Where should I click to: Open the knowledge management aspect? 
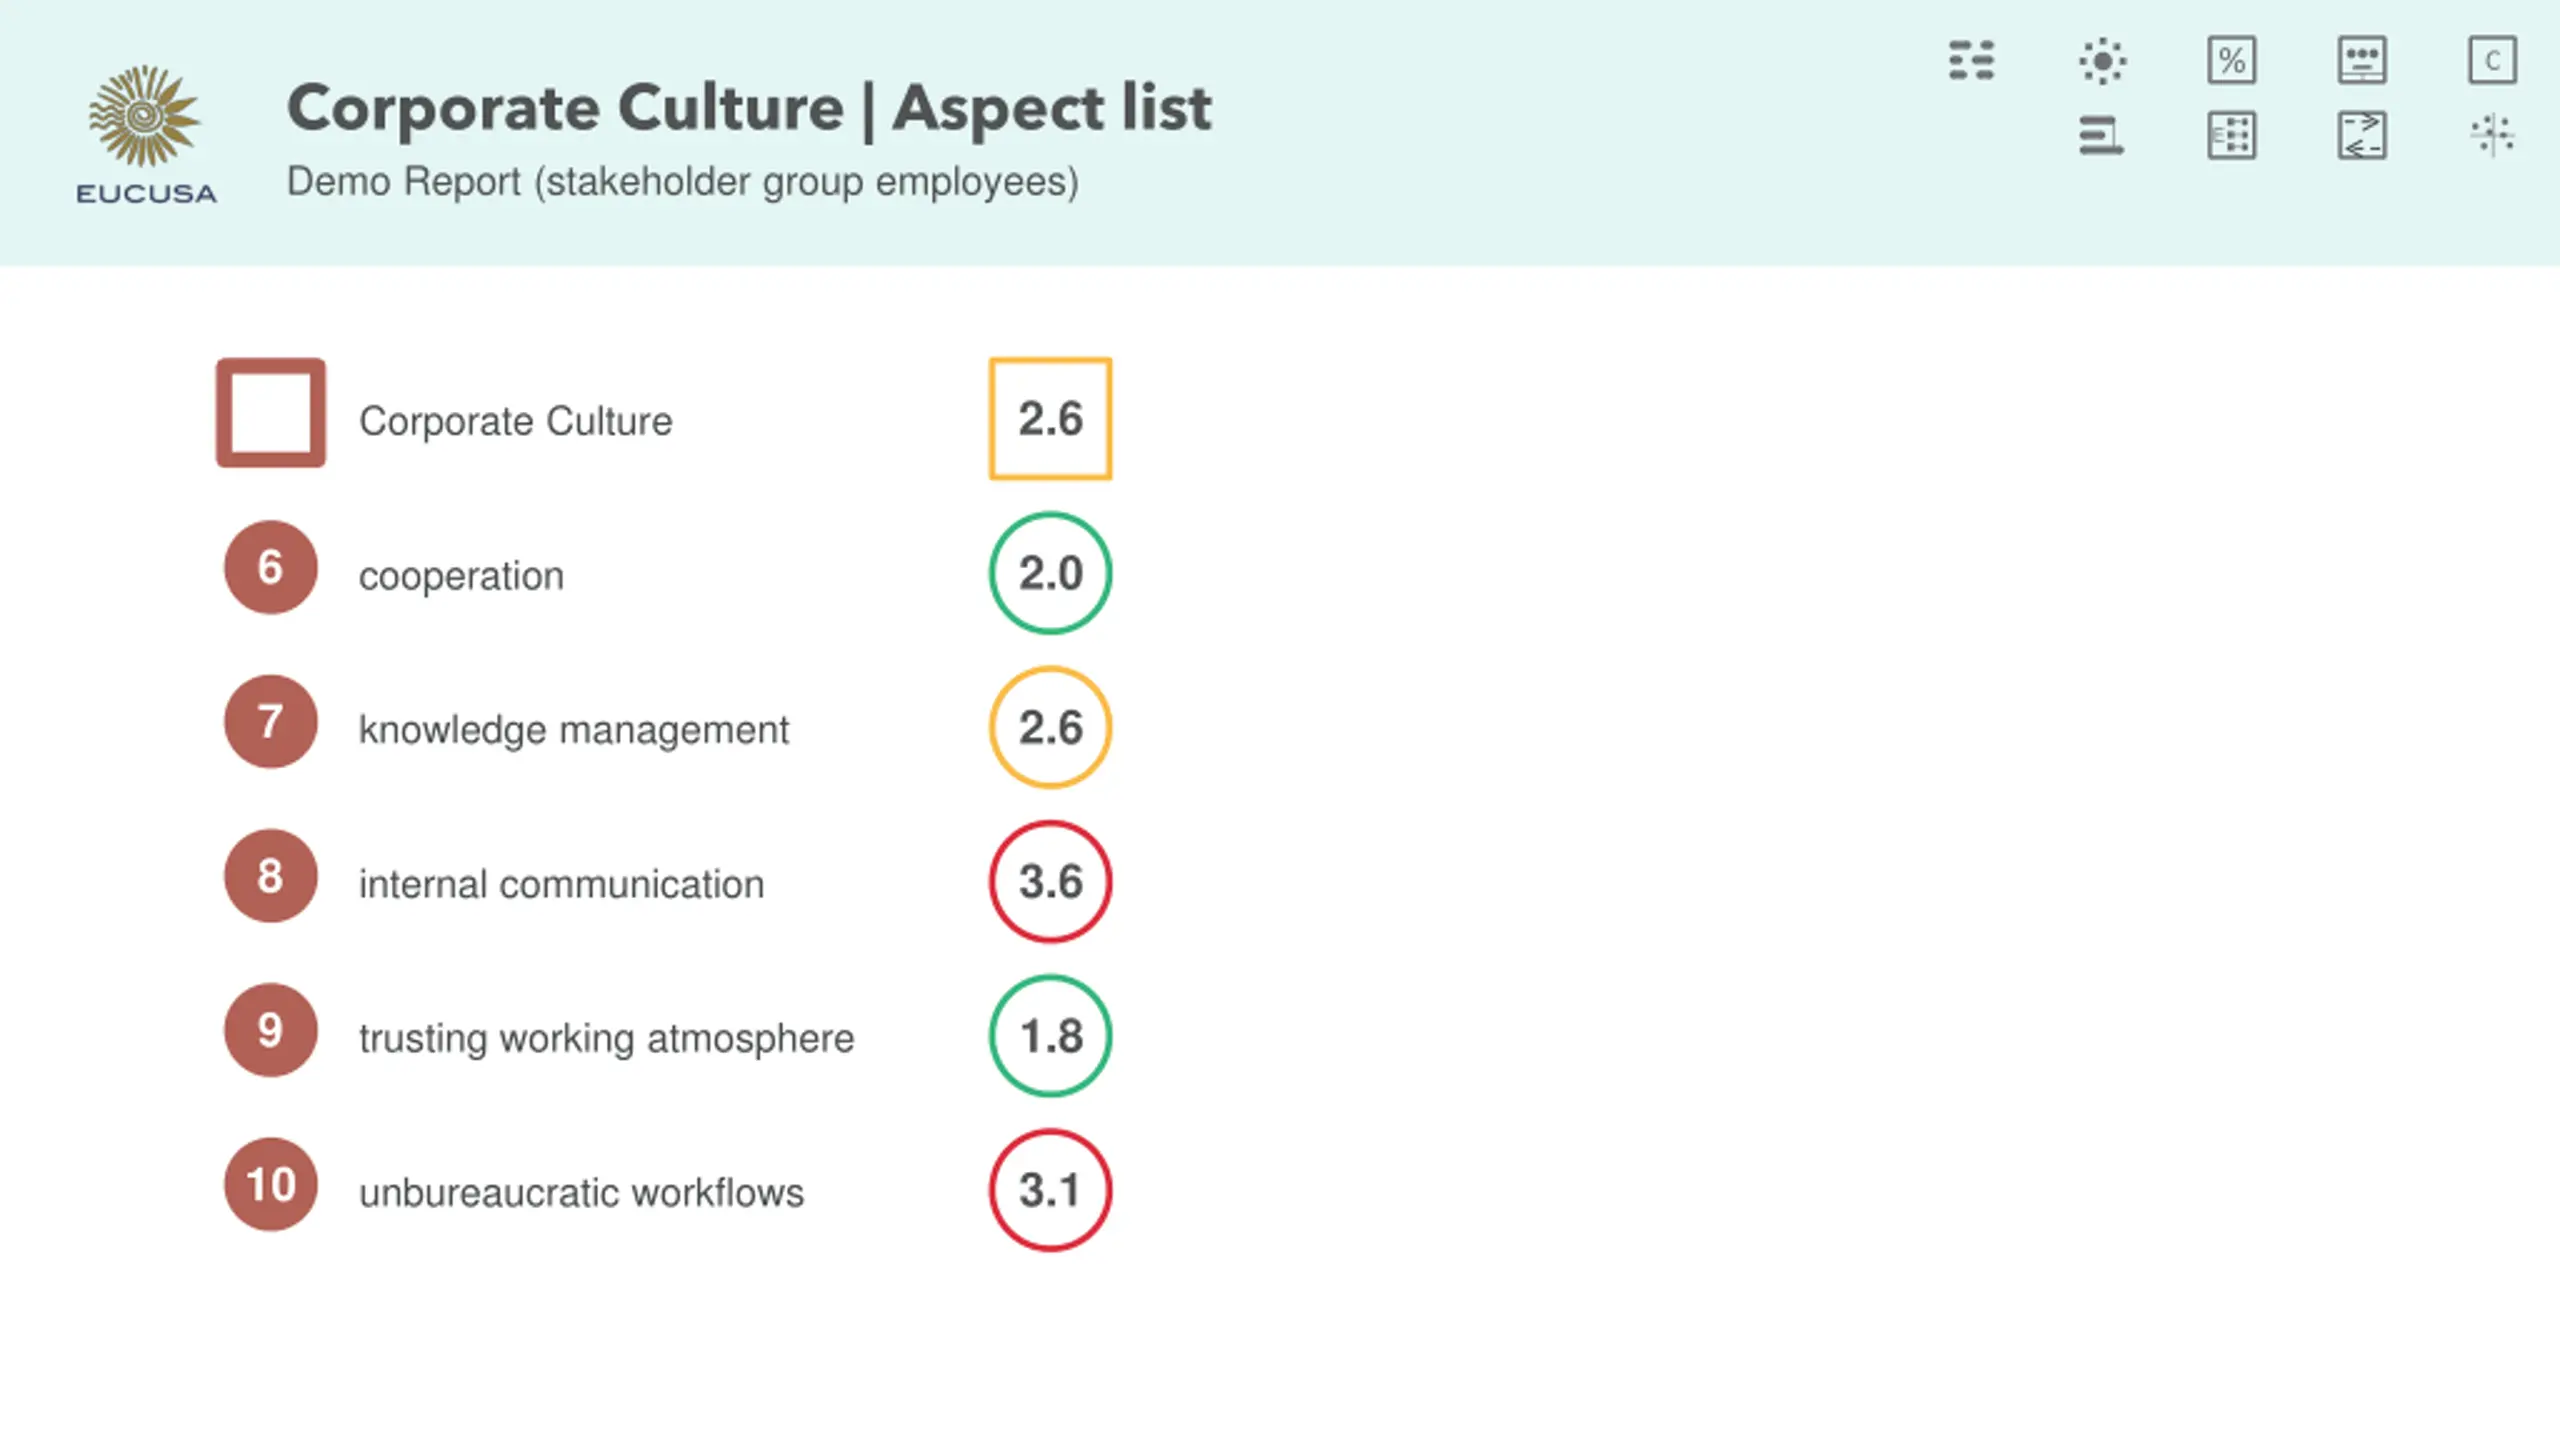click(x=574, y=730)
